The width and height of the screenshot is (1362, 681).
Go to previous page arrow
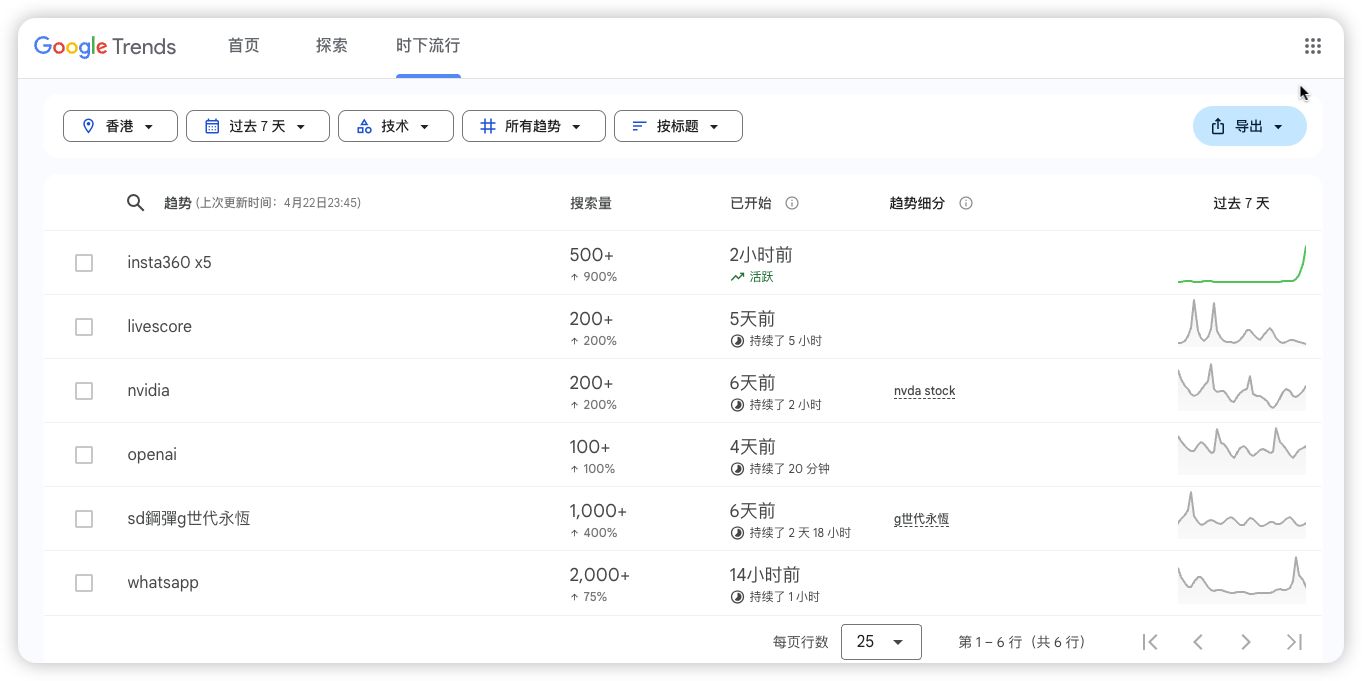point(1198,642)
